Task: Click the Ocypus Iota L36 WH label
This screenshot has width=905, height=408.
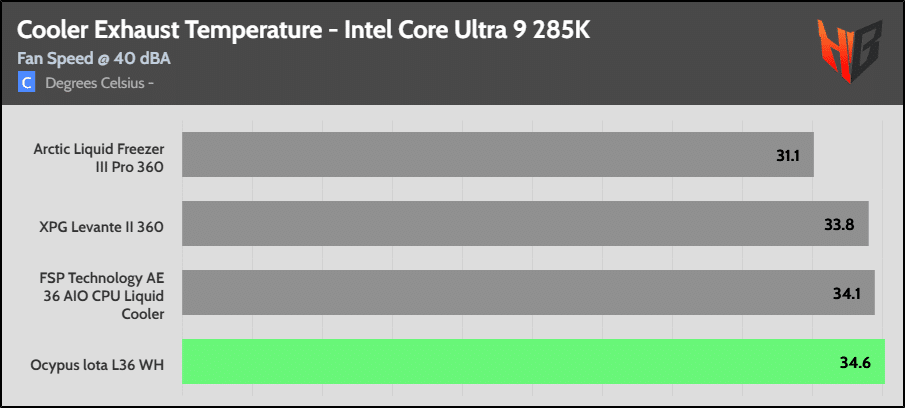Action: coord(97,365)
